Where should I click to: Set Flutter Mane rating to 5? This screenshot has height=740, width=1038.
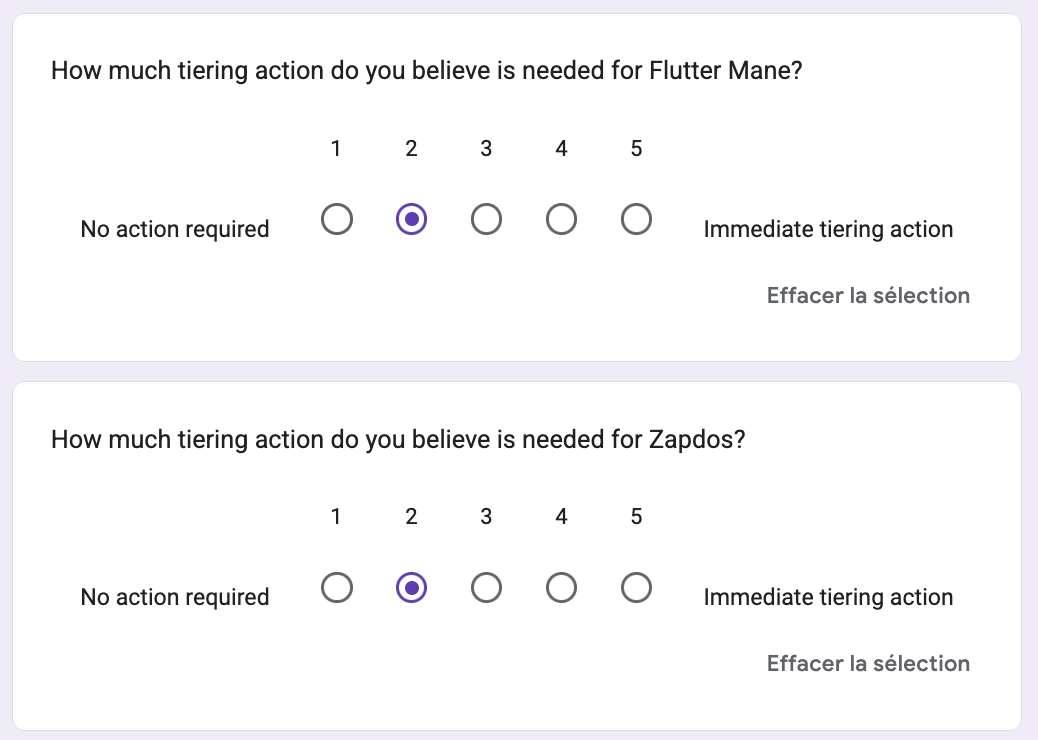click(636, 219)
